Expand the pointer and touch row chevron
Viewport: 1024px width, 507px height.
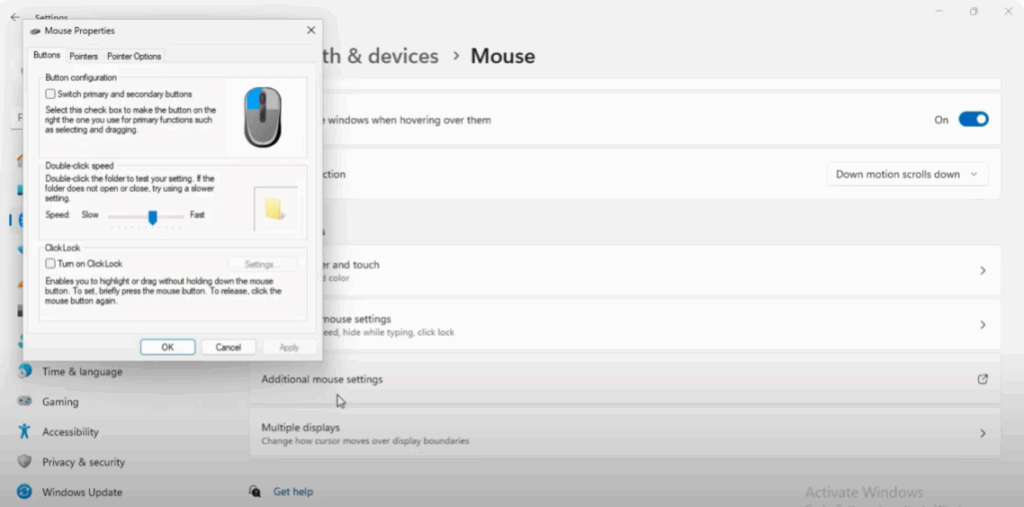(982, 270)
